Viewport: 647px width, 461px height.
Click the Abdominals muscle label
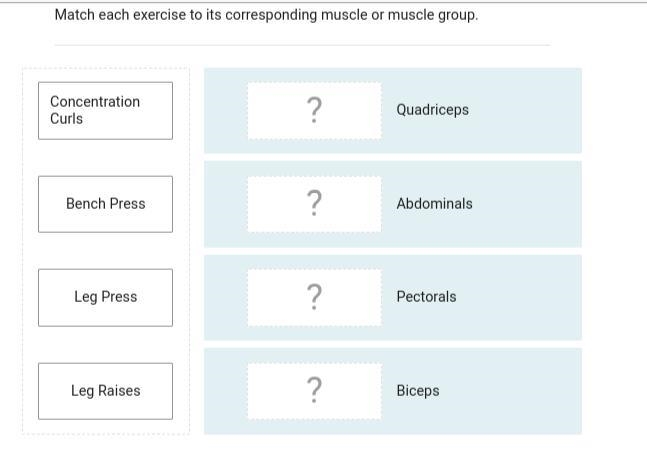point(434,203)
